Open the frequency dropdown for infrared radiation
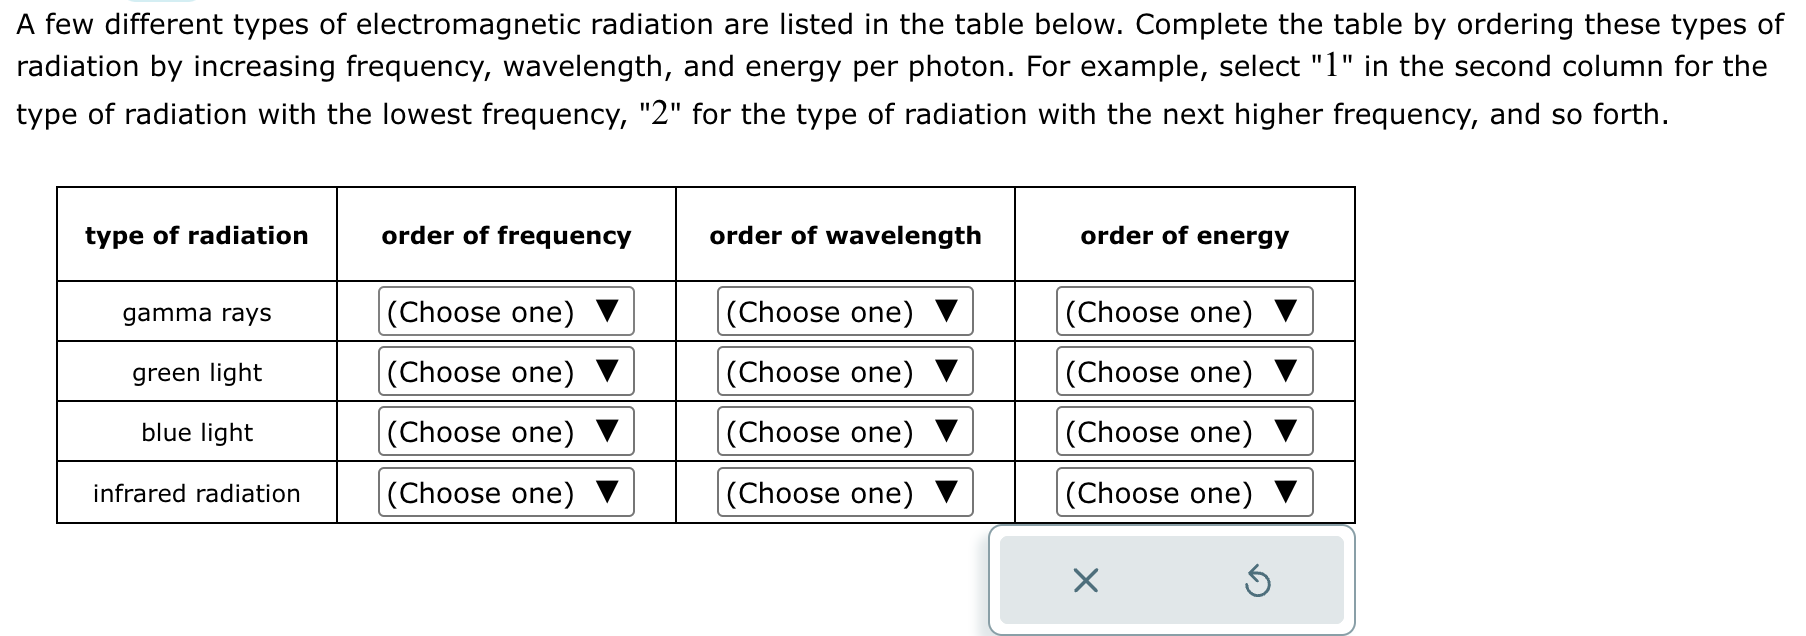1806x636 pixels. click(505, 492)
